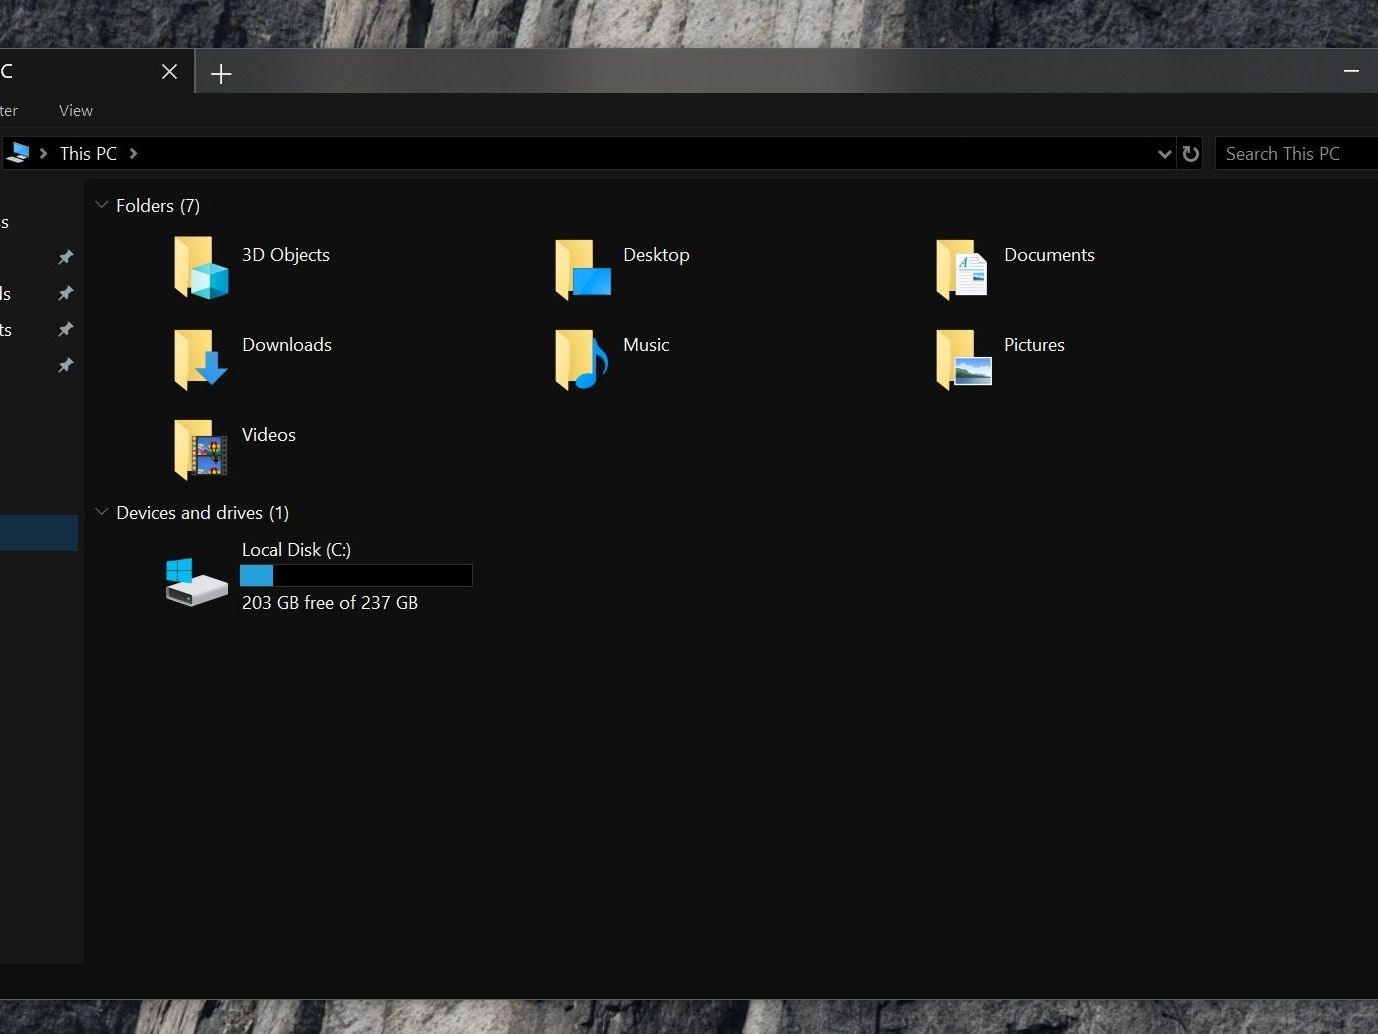This screenshot has height=1034, width=1378.
Task: Open the address bar history dropdown
Action: 1163,153
